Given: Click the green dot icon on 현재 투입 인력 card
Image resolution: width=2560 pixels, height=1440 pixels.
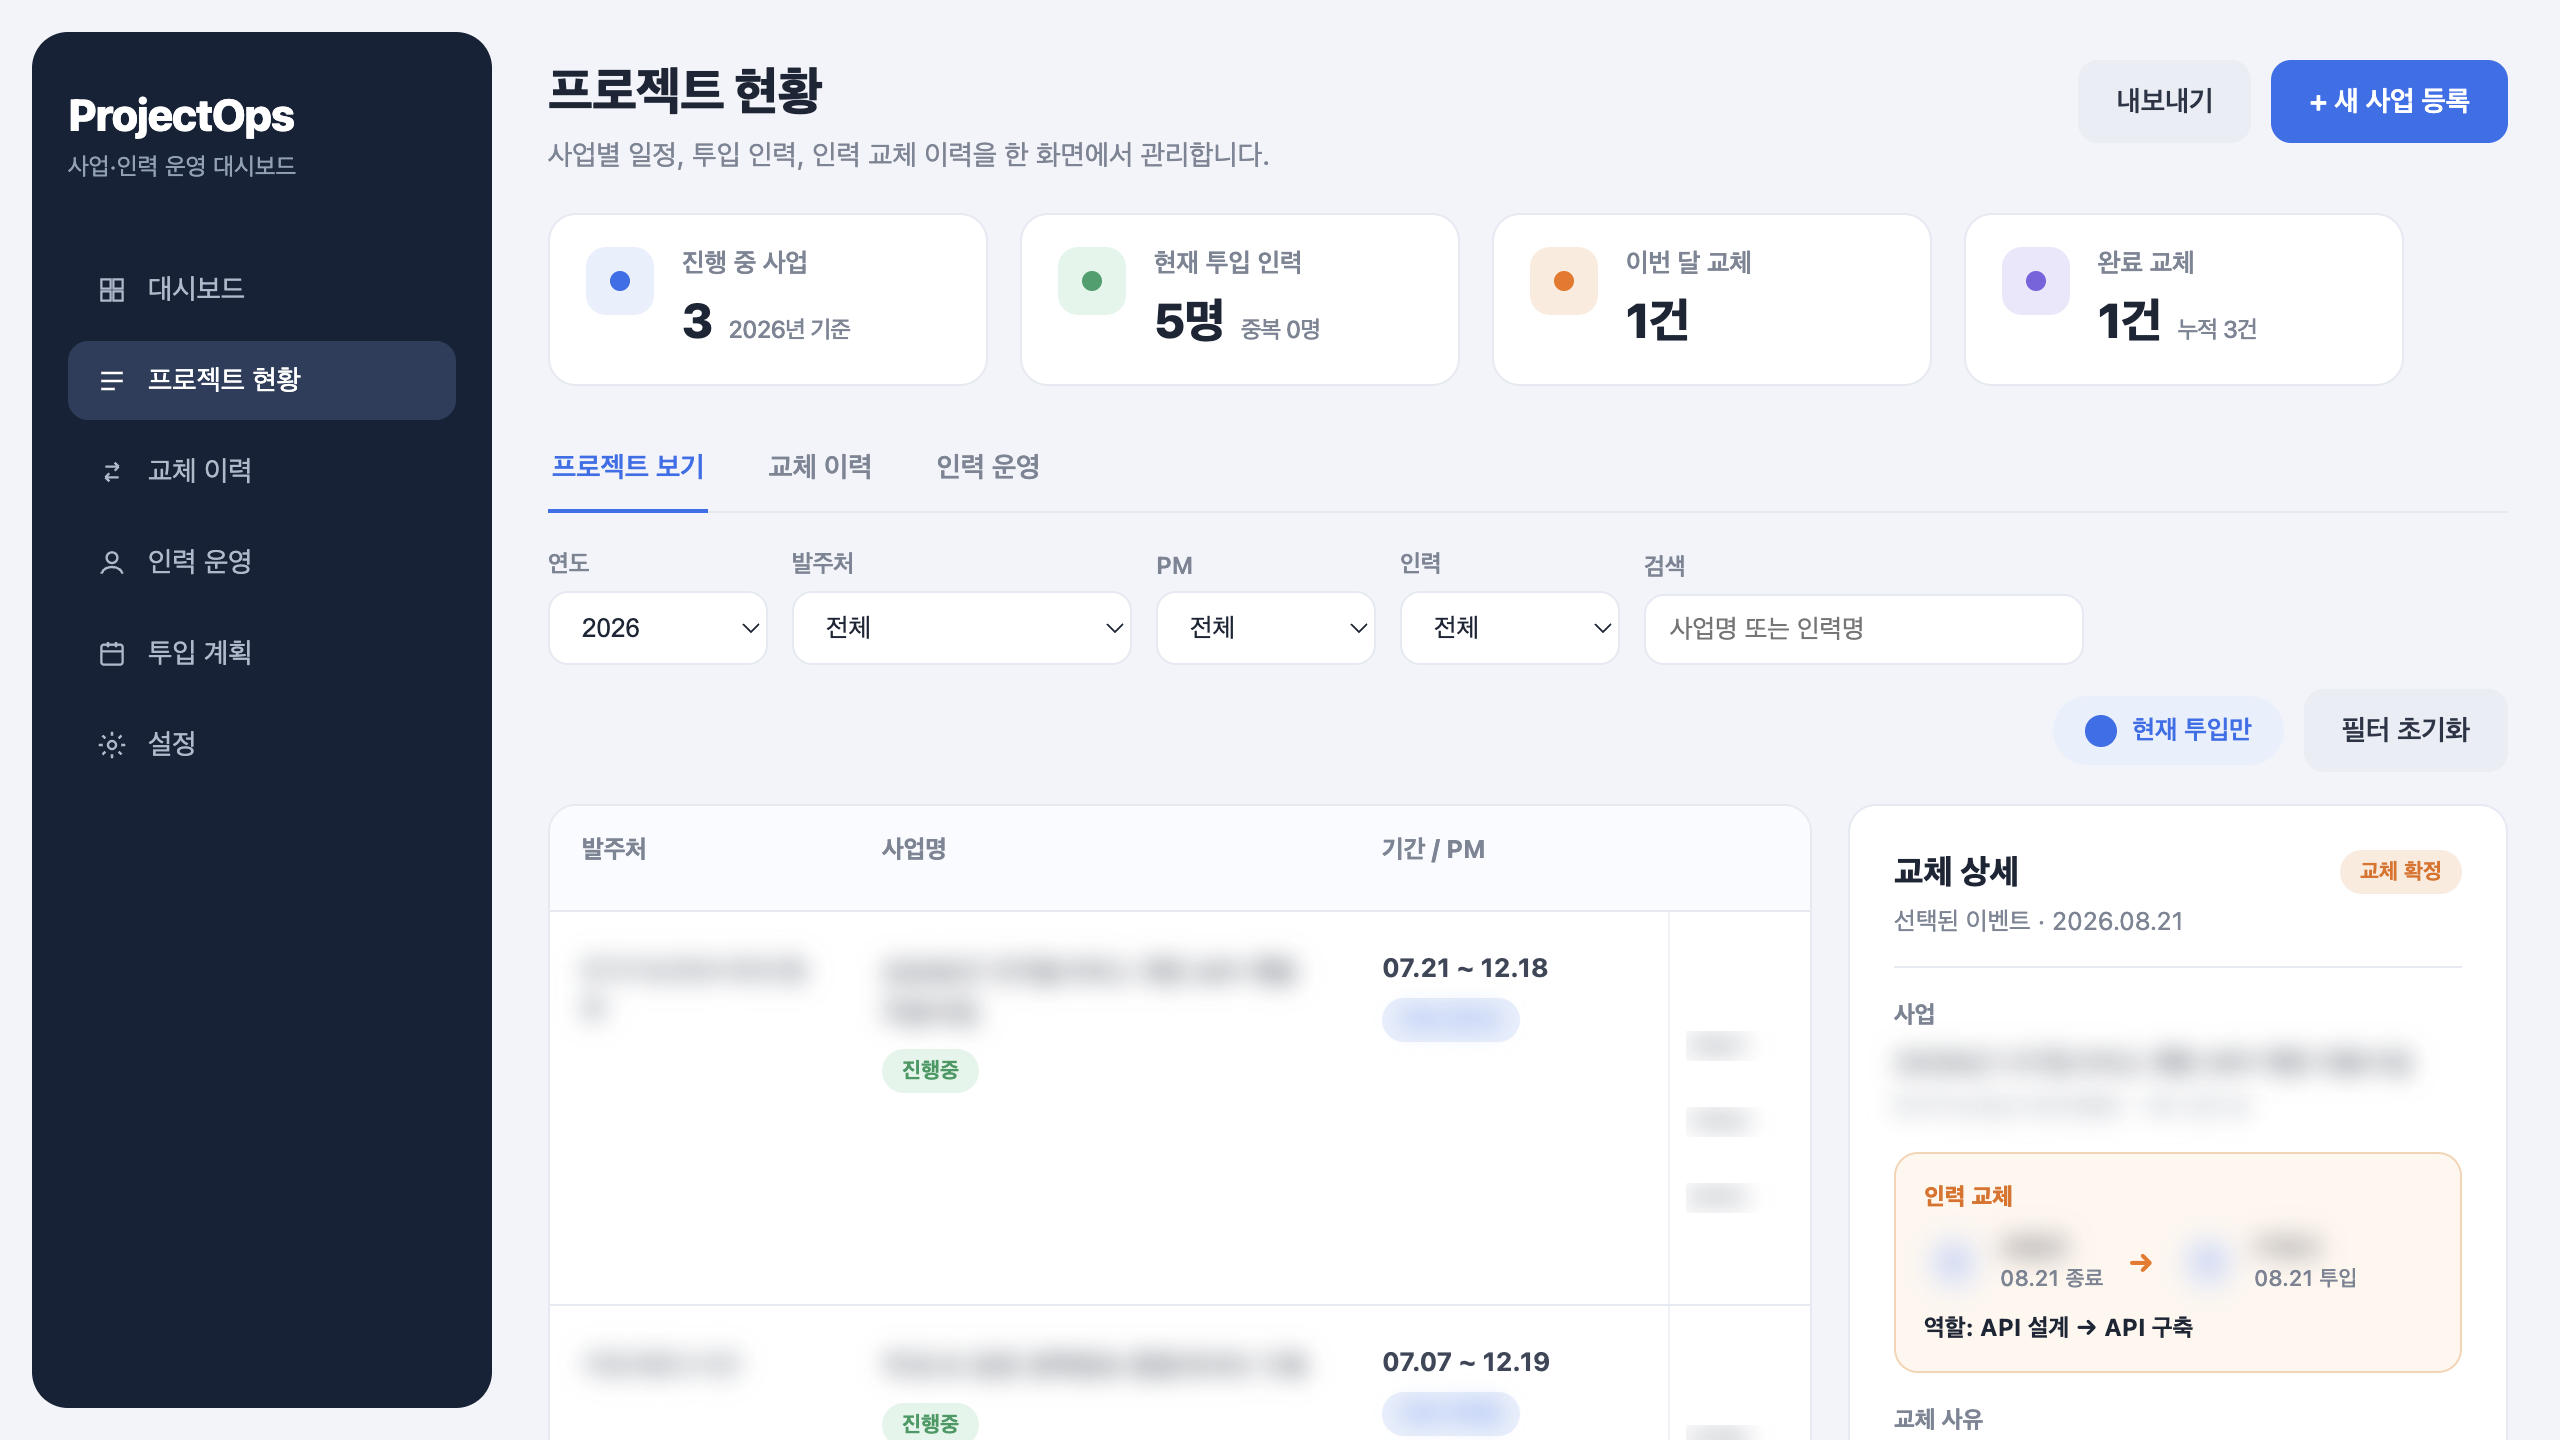Looking at the screenshot, I should (x=1092, y=281).
